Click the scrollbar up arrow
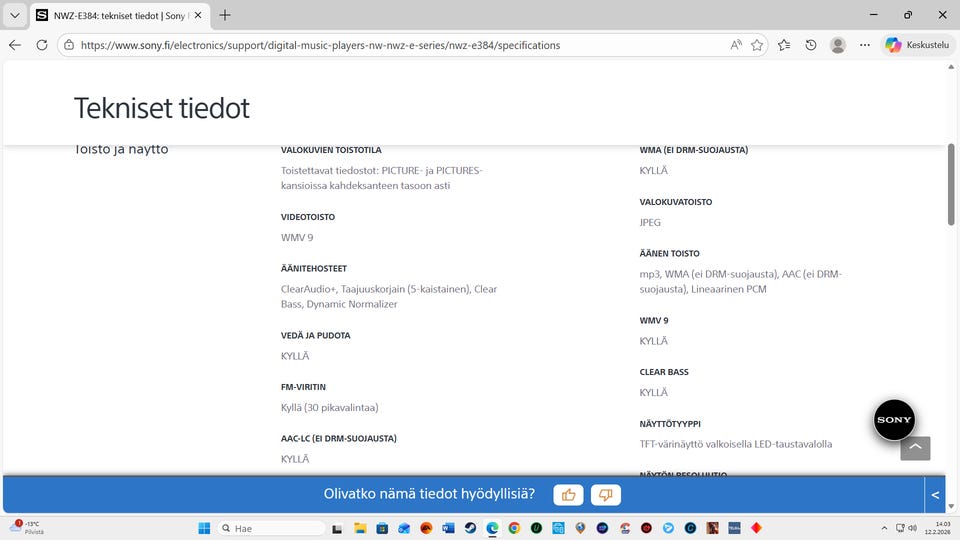The height and width of the screenshot is (540, 960). (x=951, y=67)
